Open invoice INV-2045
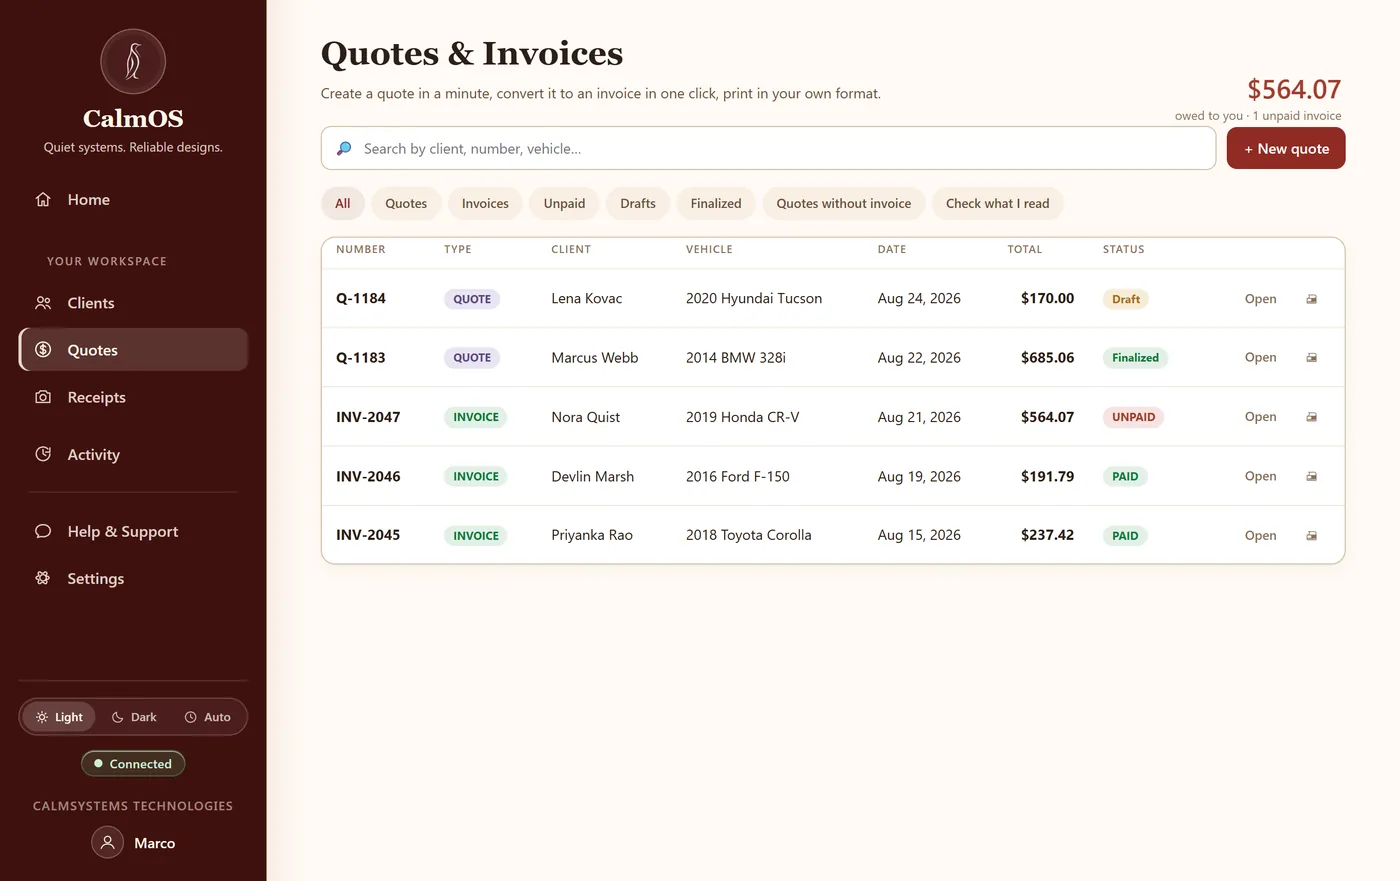Viewport: 1400px width, 881px height. coord(1260,536)
